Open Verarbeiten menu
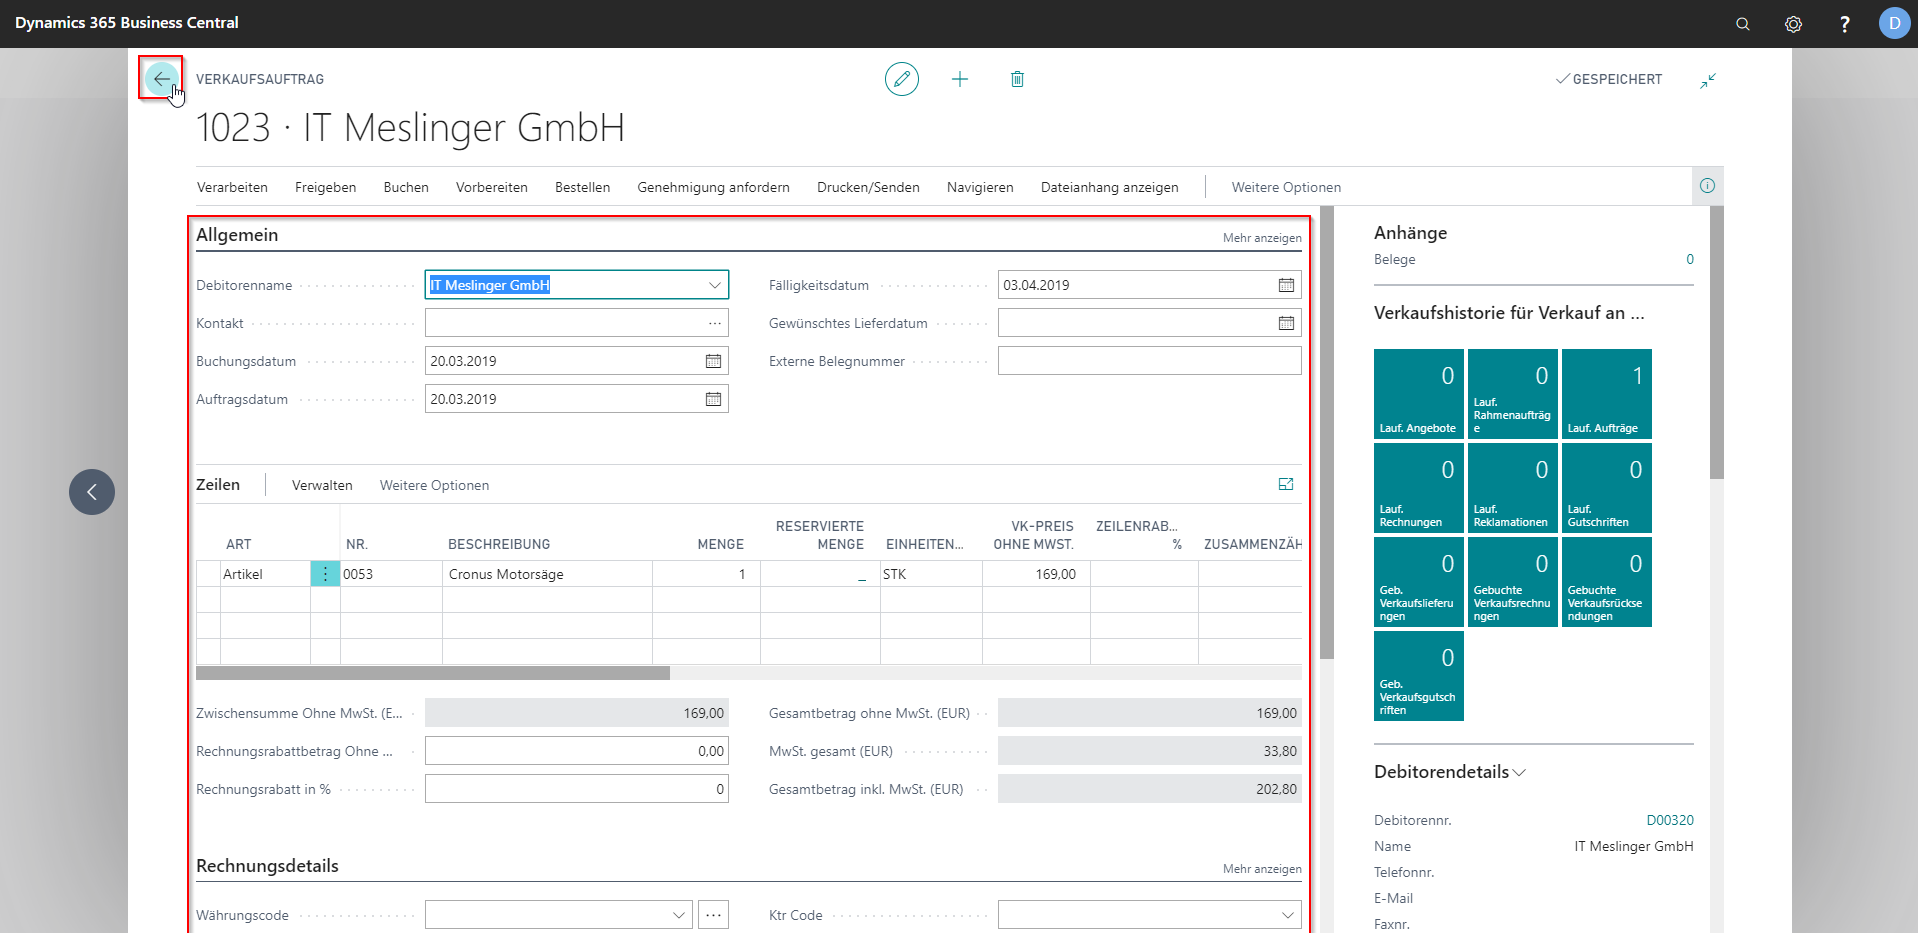 pyautogui.click(x=232, y=187)
